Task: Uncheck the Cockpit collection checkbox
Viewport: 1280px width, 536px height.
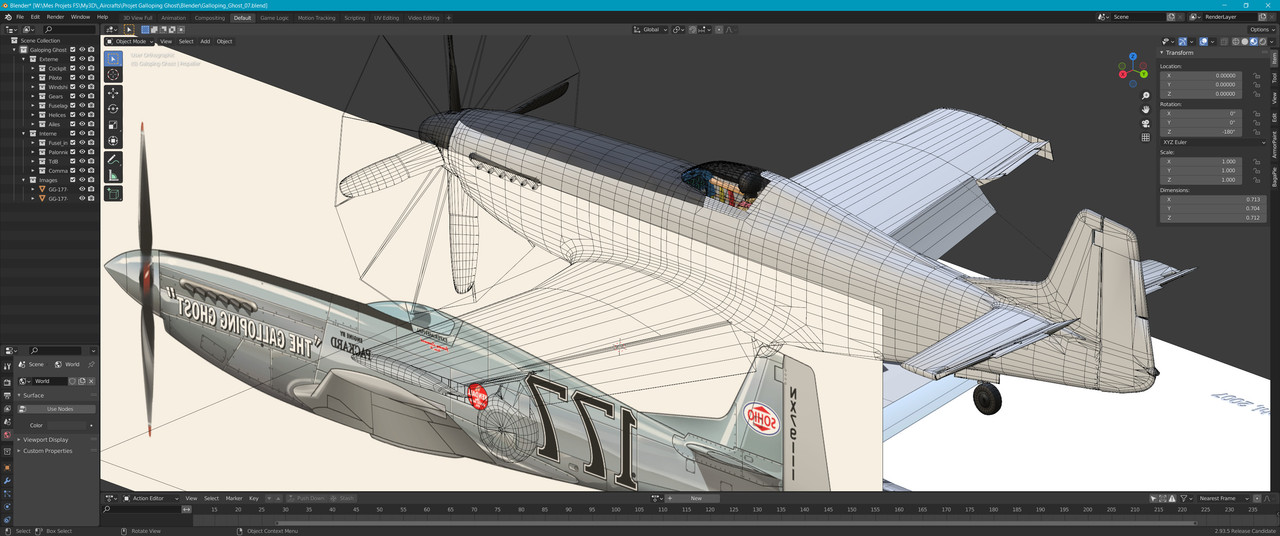Action: coord(73,68)
